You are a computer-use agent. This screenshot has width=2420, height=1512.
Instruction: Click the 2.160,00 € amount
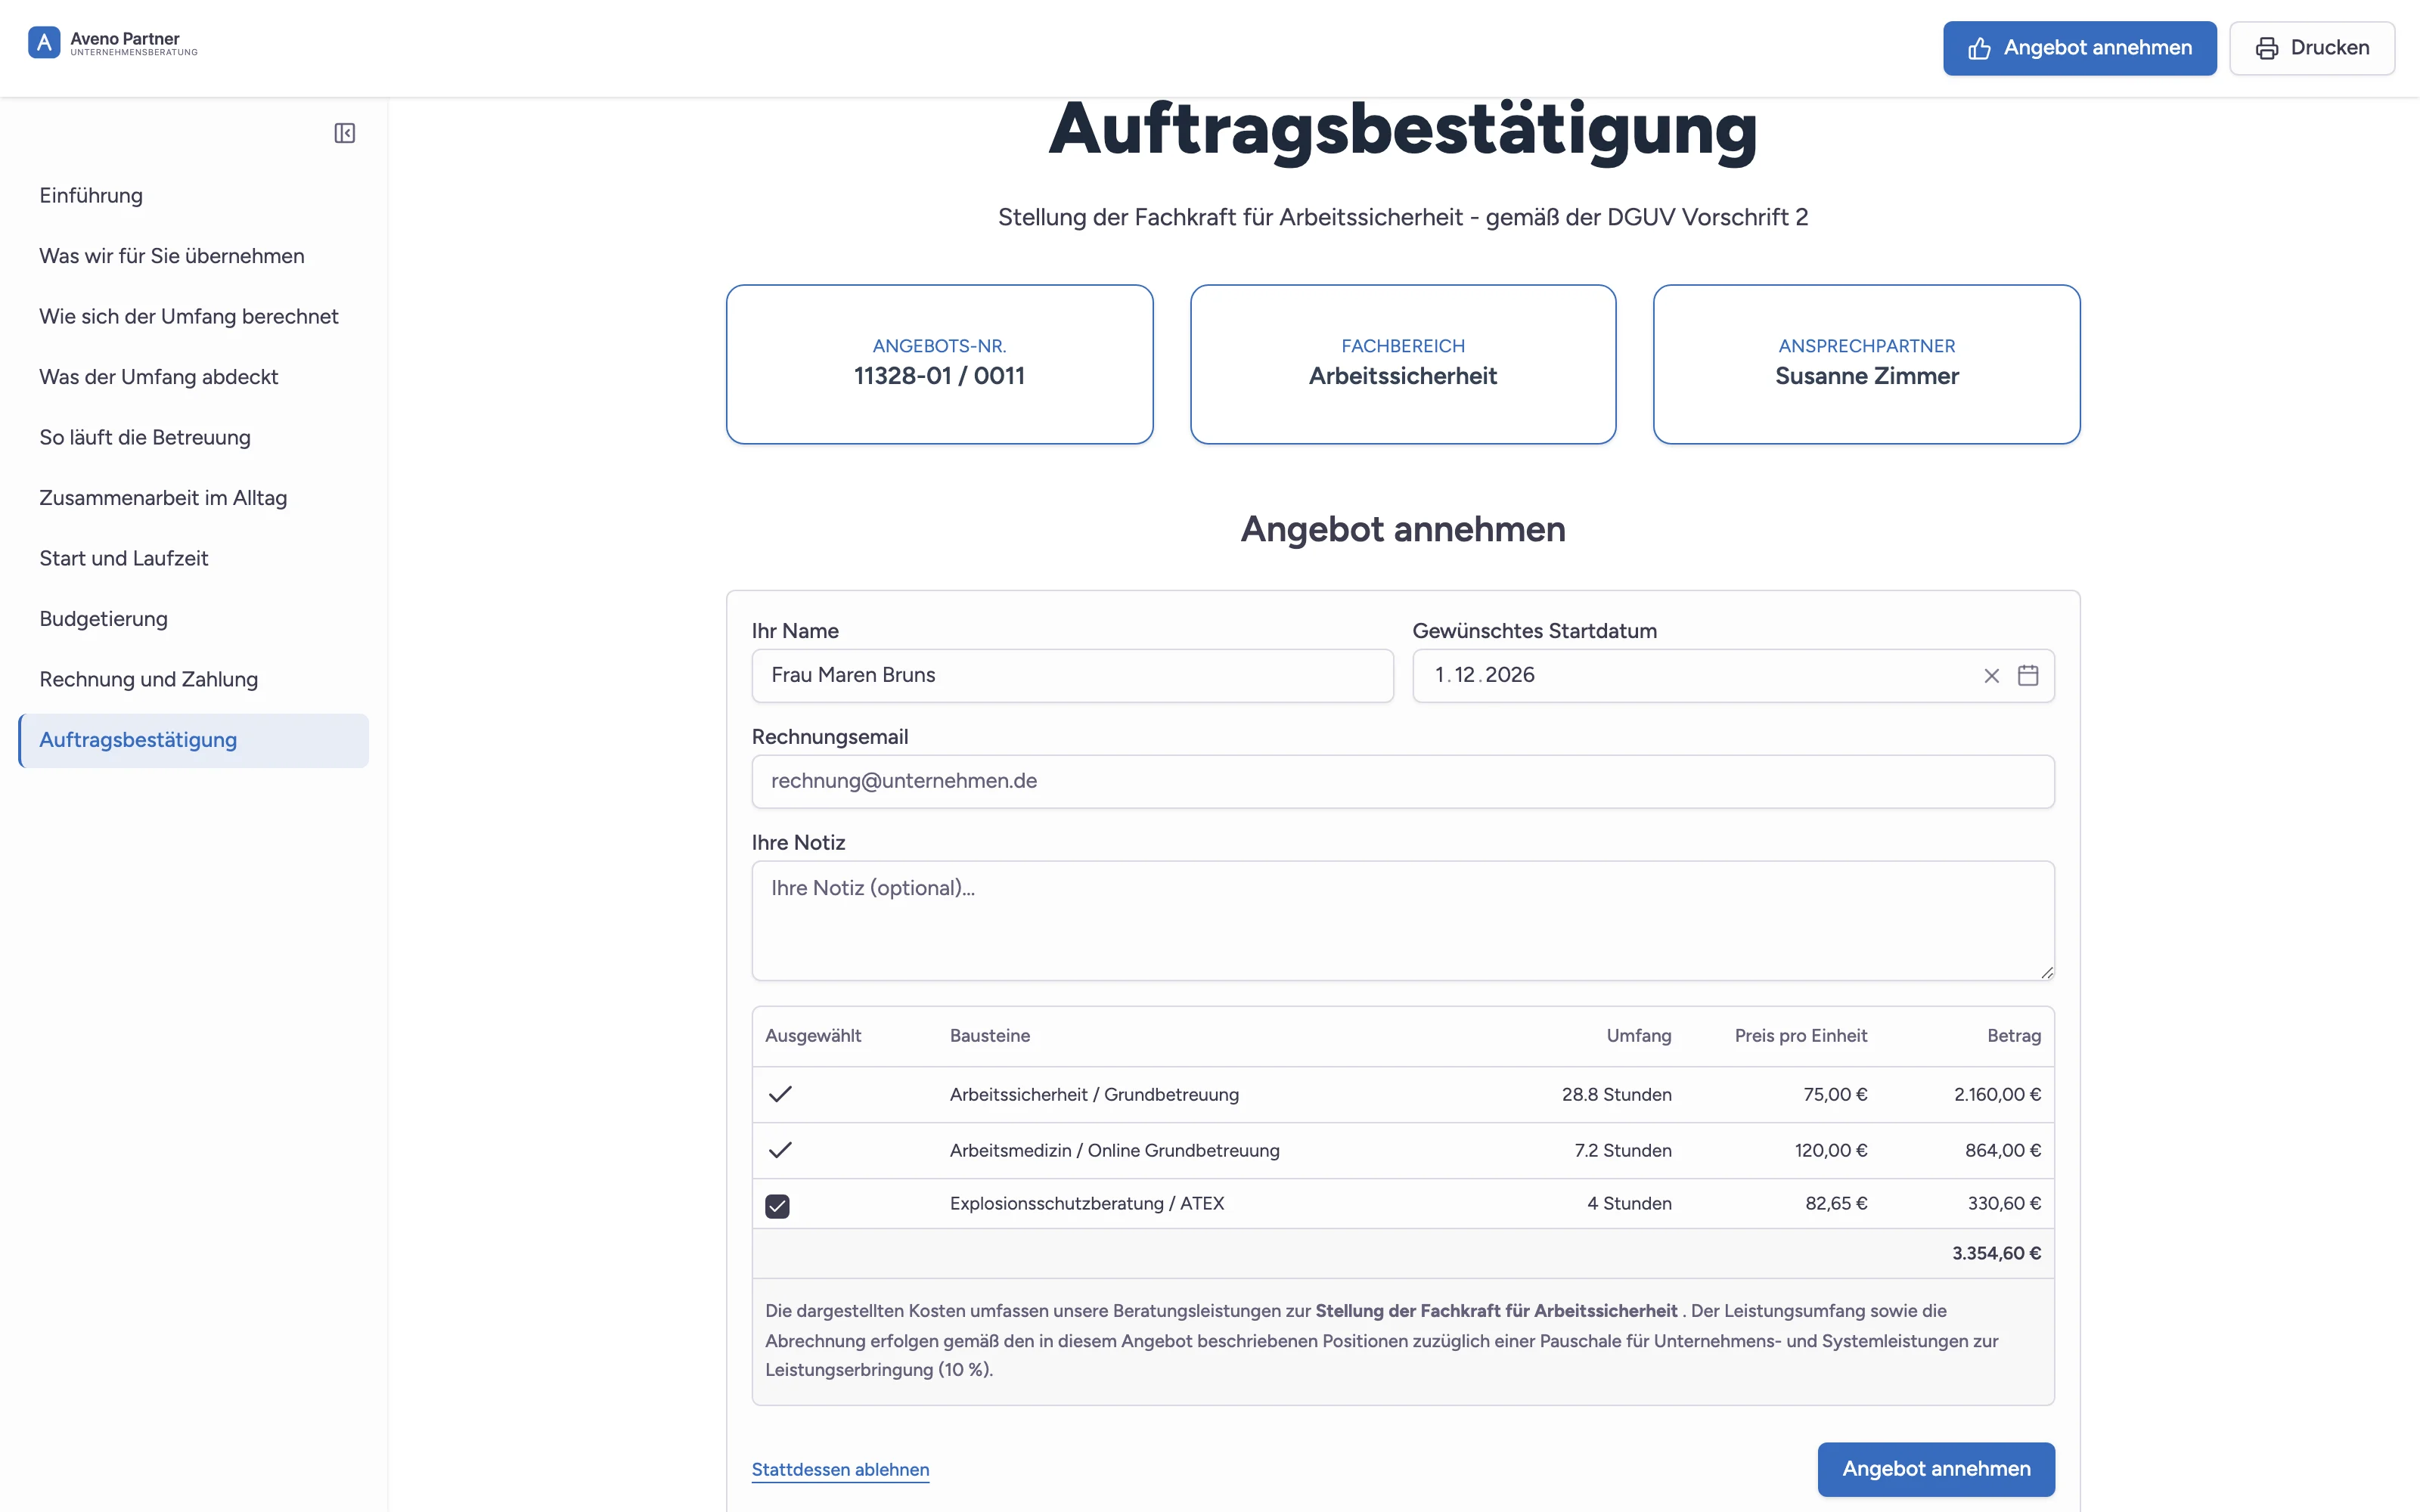[x=1997, y=1095]
